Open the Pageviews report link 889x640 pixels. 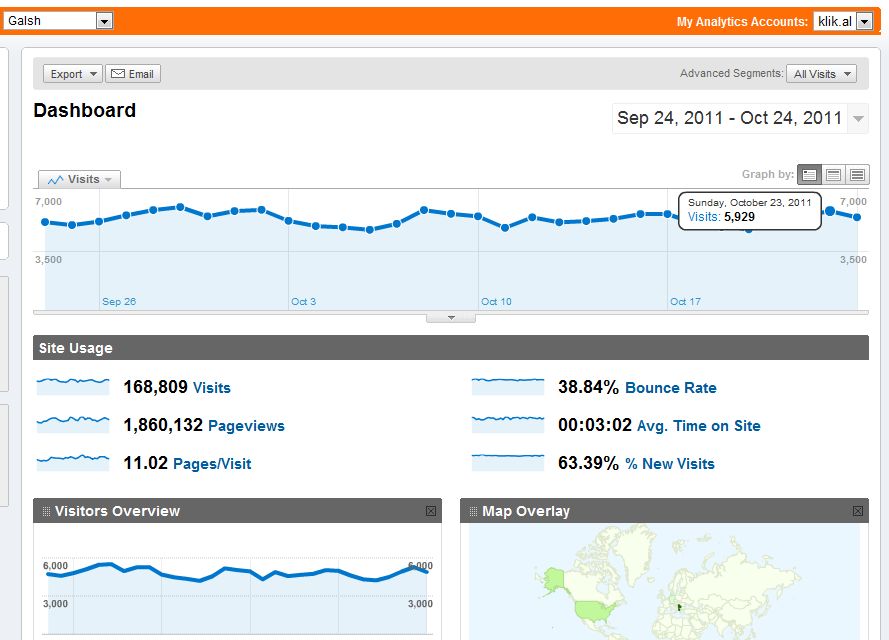(x=246, y=426)
